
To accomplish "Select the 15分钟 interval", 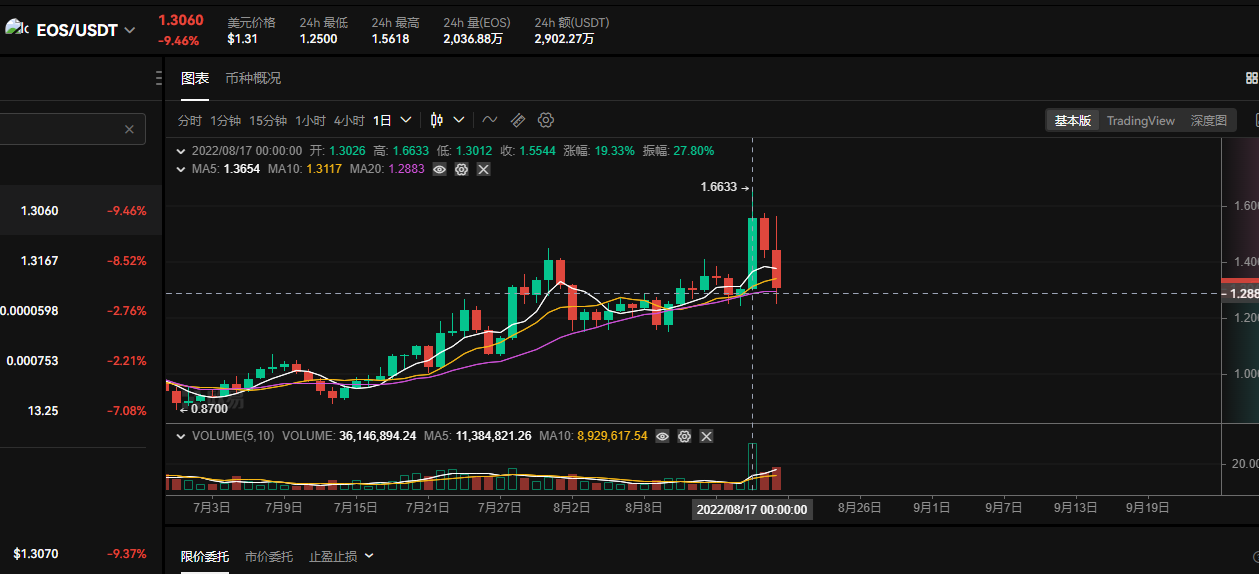I will pyautogui.click(x=269, y=120).
